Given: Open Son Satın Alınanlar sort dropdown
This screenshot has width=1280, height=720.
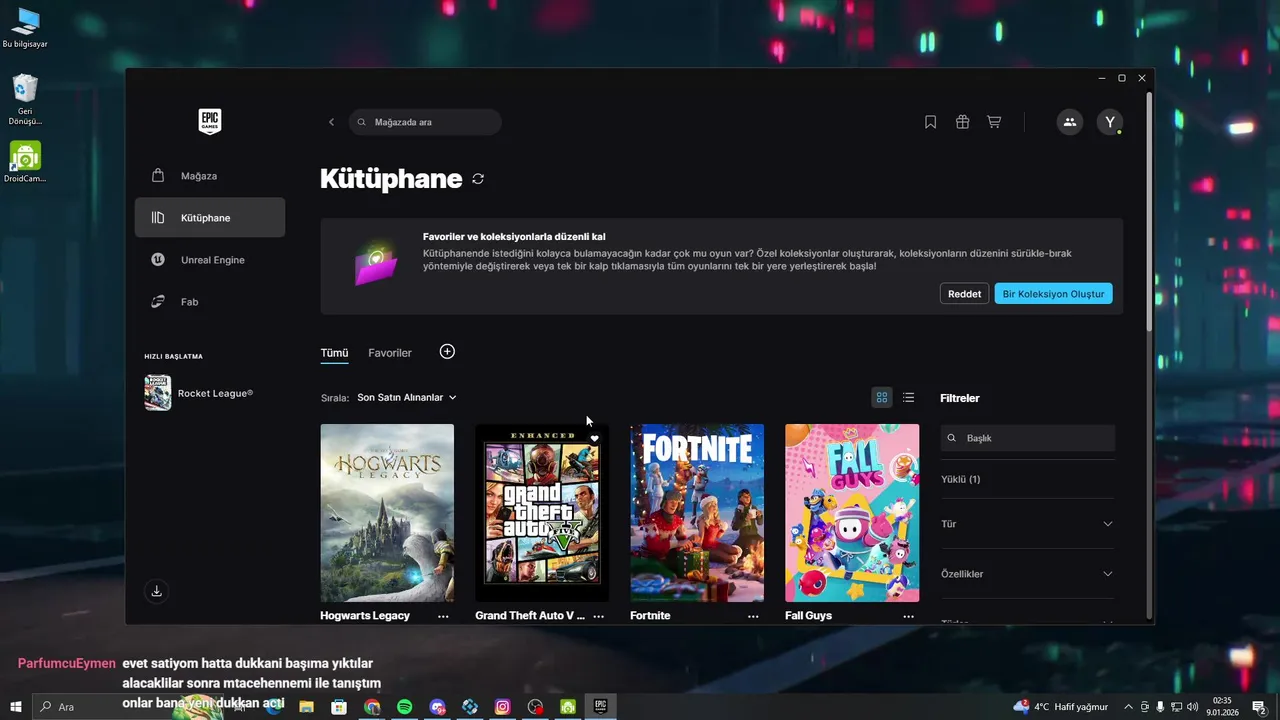Looking at the screenshot, I should coord(407,397).
